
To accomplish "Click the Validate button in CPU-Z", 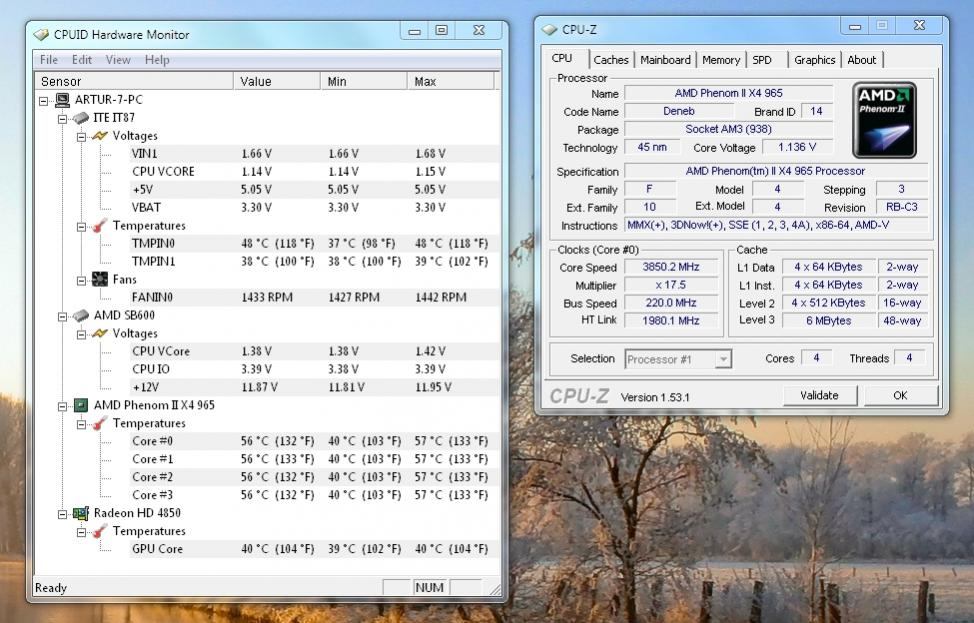I will [819, 396].
